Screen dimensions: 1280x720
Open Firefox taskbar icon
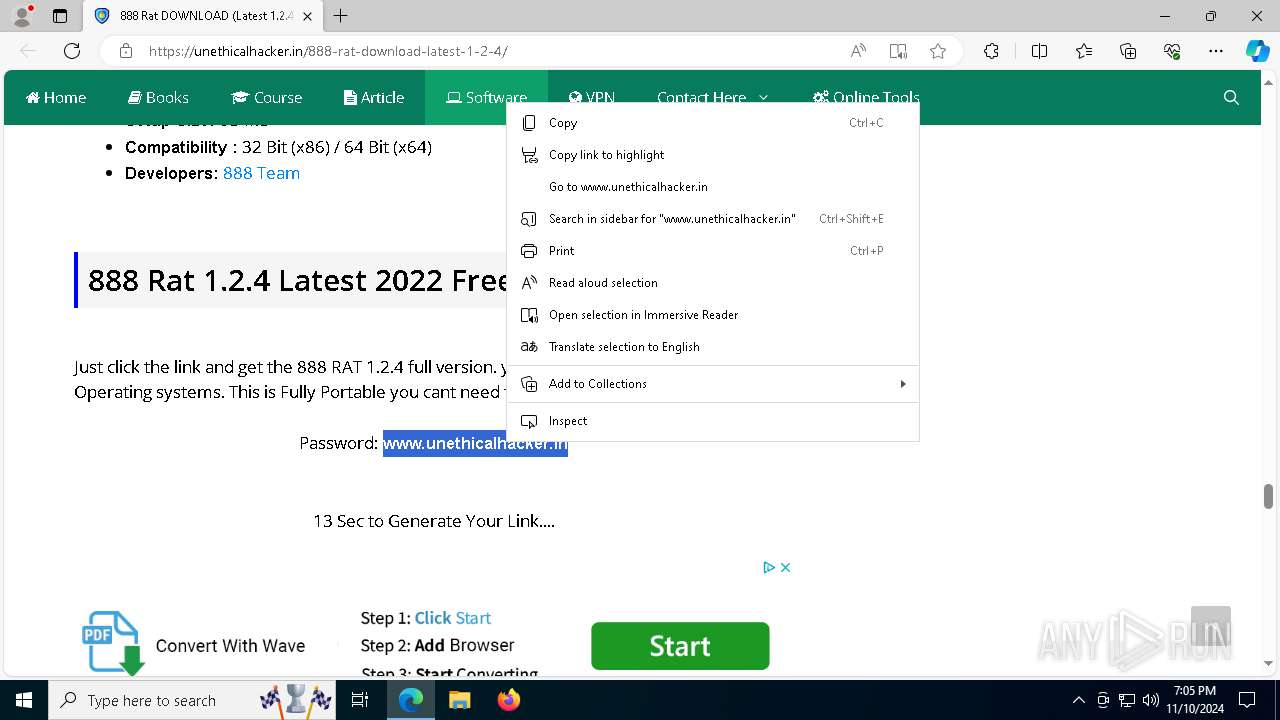(509, 700)
